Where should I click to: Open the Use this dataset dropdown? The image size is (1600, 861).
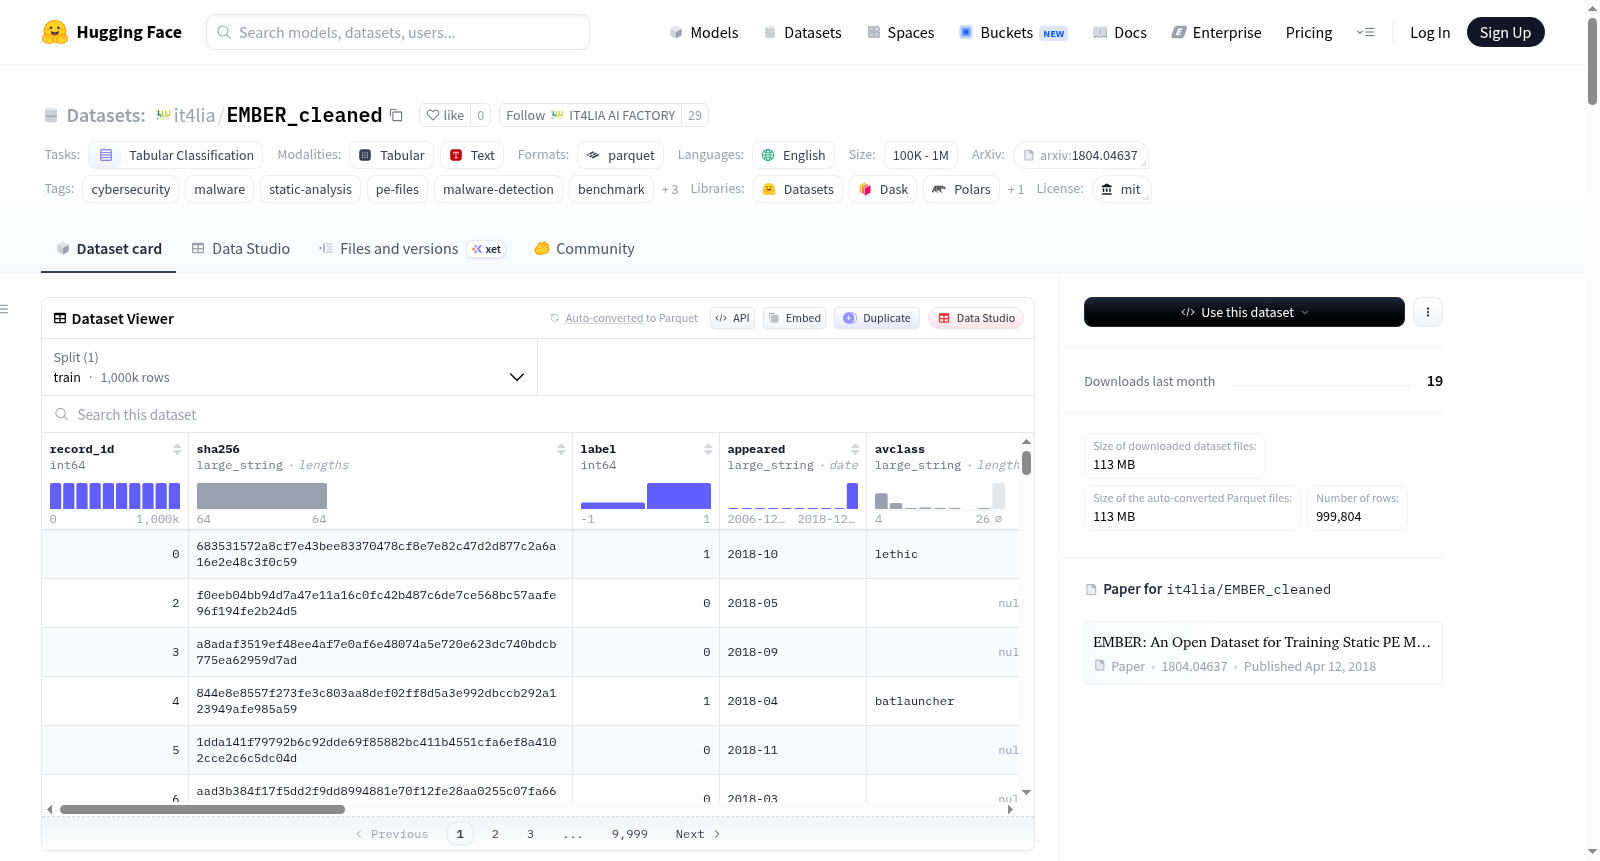1244,312
